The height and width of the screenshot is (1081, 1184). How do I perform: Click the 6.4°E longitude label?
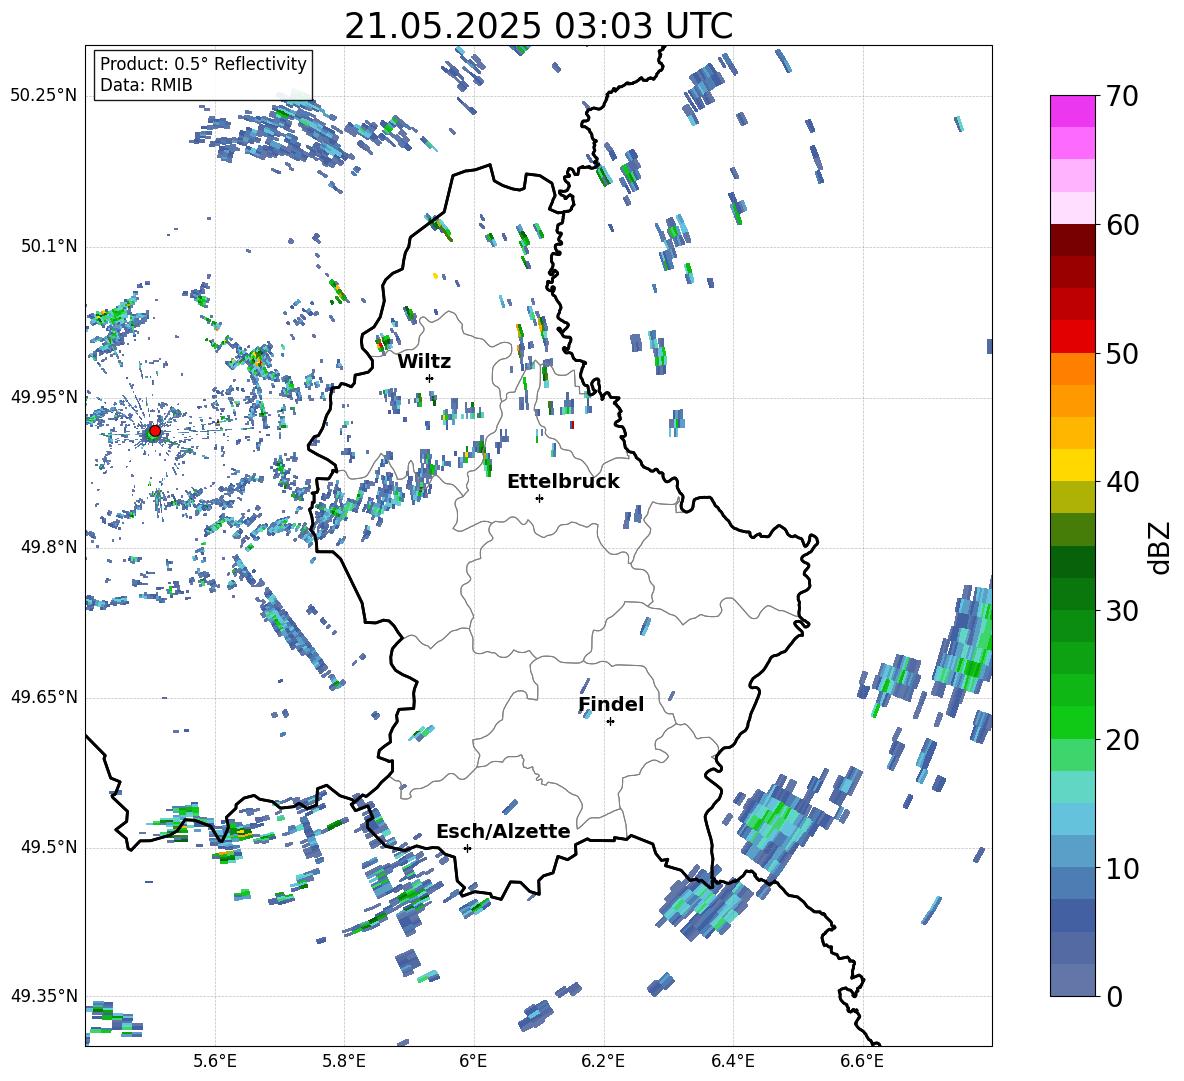tap(732, 1061)
